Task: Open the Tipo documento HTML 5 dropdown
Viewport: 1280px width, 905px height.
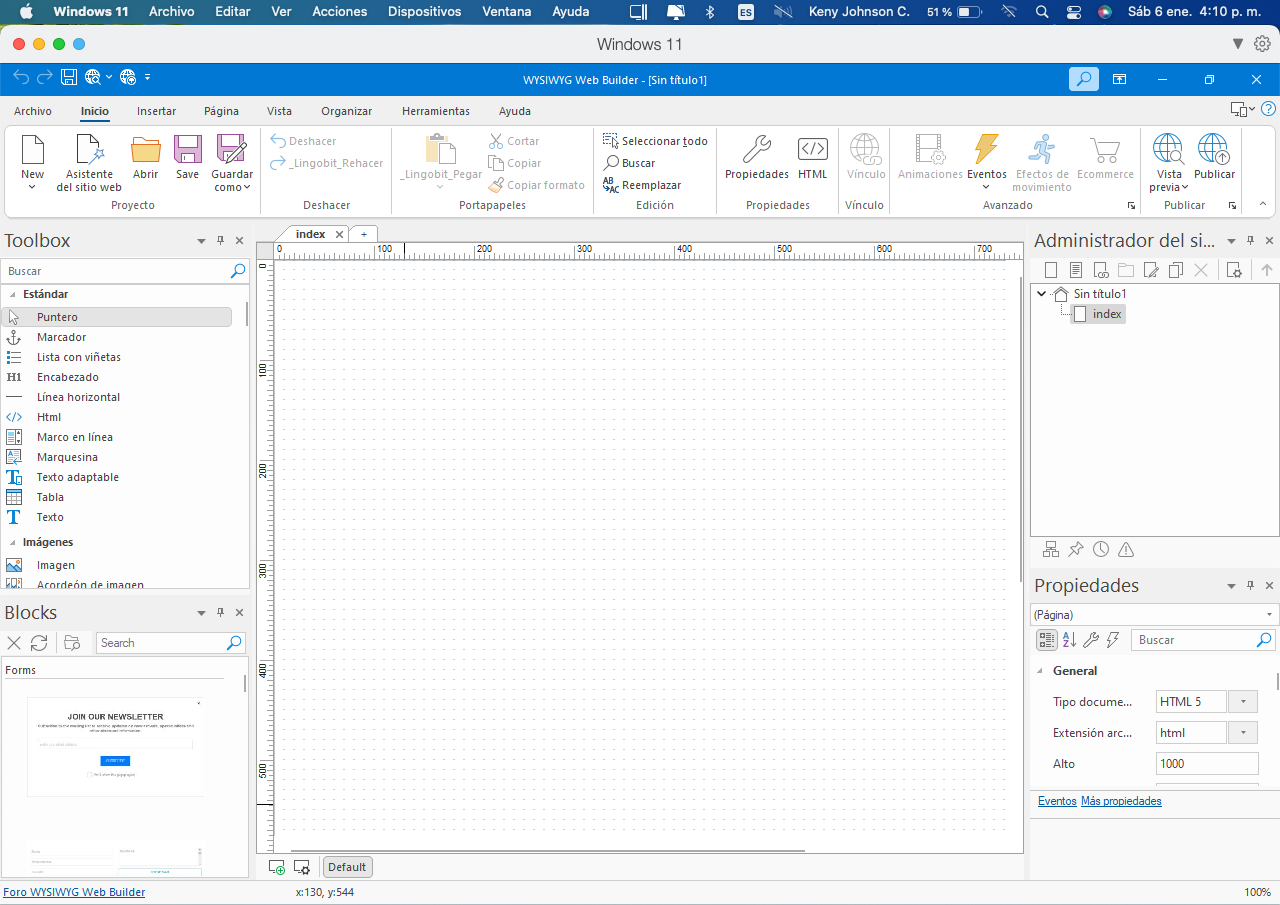Action: click(x=1242, y=702)
